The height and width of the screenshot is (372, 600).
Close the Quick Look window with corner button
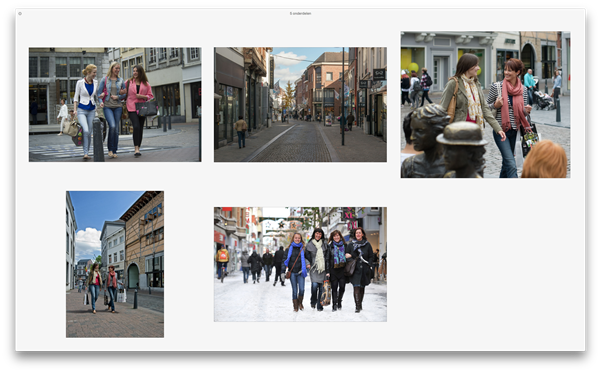tap(20, 13)
